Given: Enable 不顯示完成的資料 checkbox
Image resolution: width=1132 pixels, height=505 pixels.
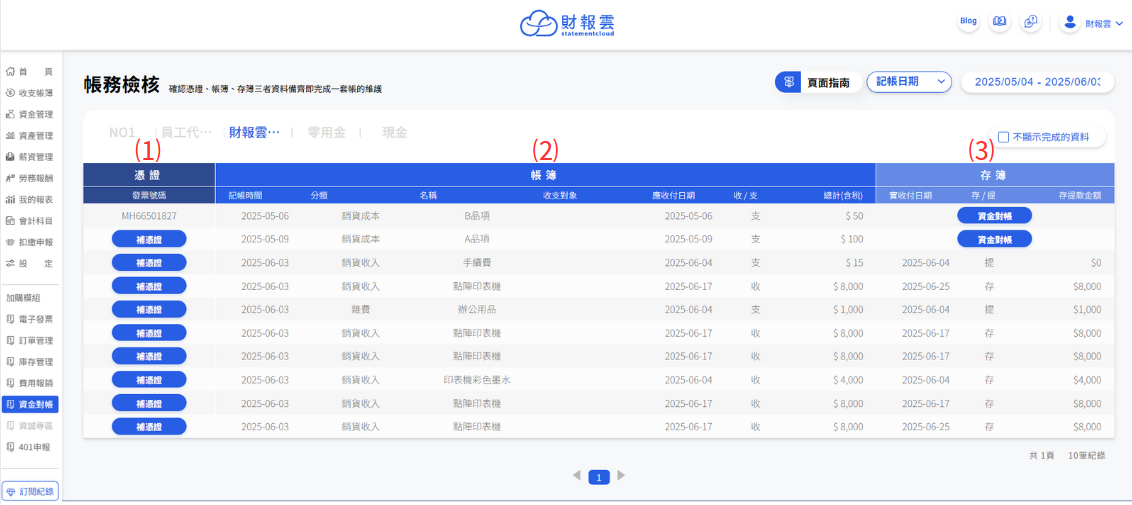Looking at the screenshot, I should pyautogui.click(x=1003, y=137).
